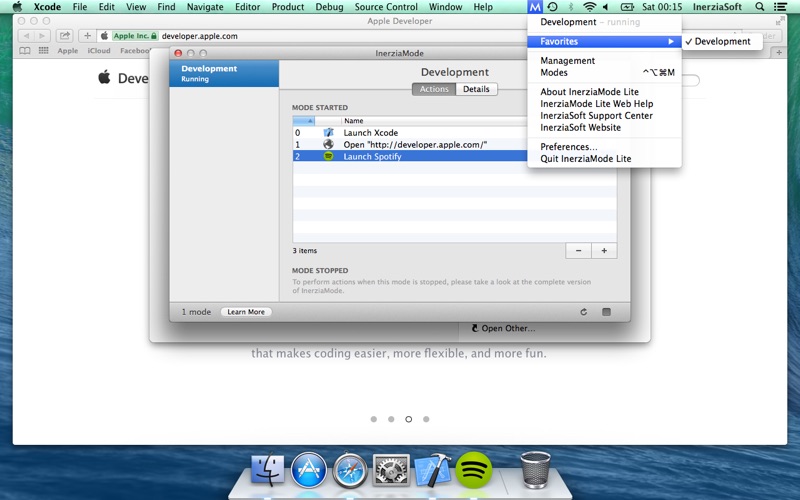Viewport: 800px width, 500px height.
Task: Launch App Store from the Dock
Action: click(309, 469)
